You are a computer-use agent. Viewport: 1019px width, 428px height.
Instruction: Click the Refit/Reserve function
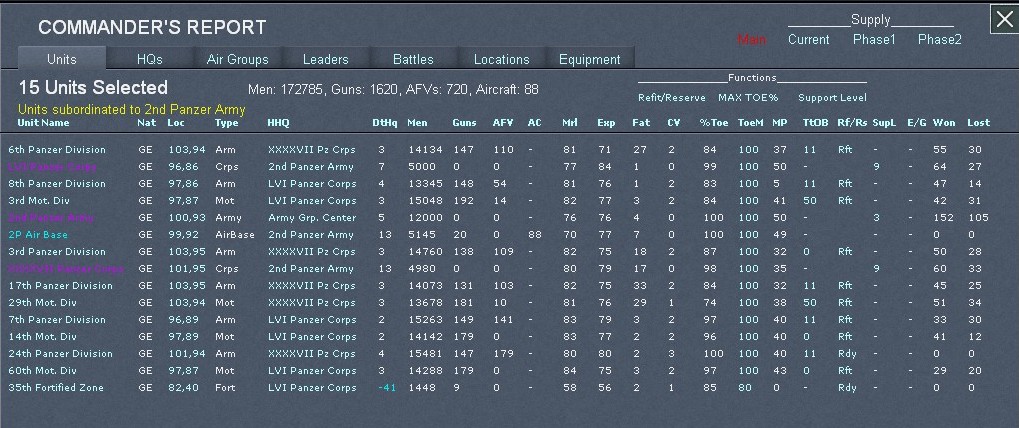671,98
